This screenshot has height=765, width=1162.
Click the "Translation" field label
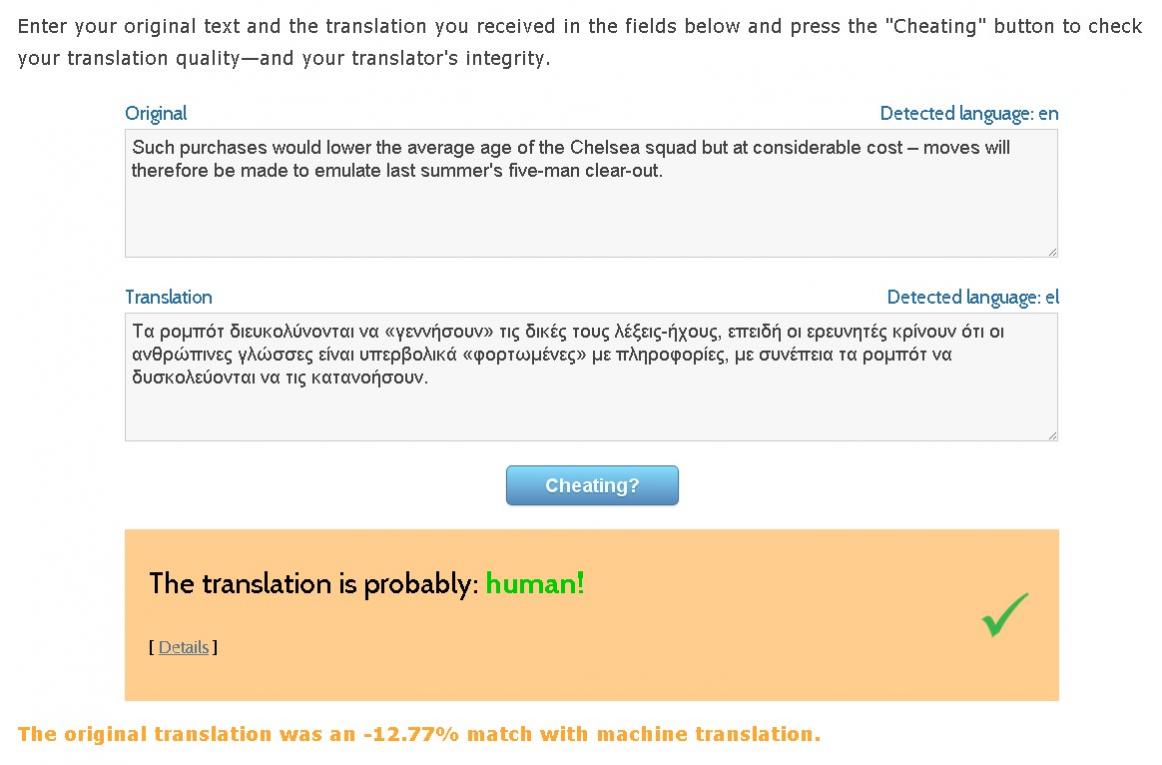coord(168,297)
